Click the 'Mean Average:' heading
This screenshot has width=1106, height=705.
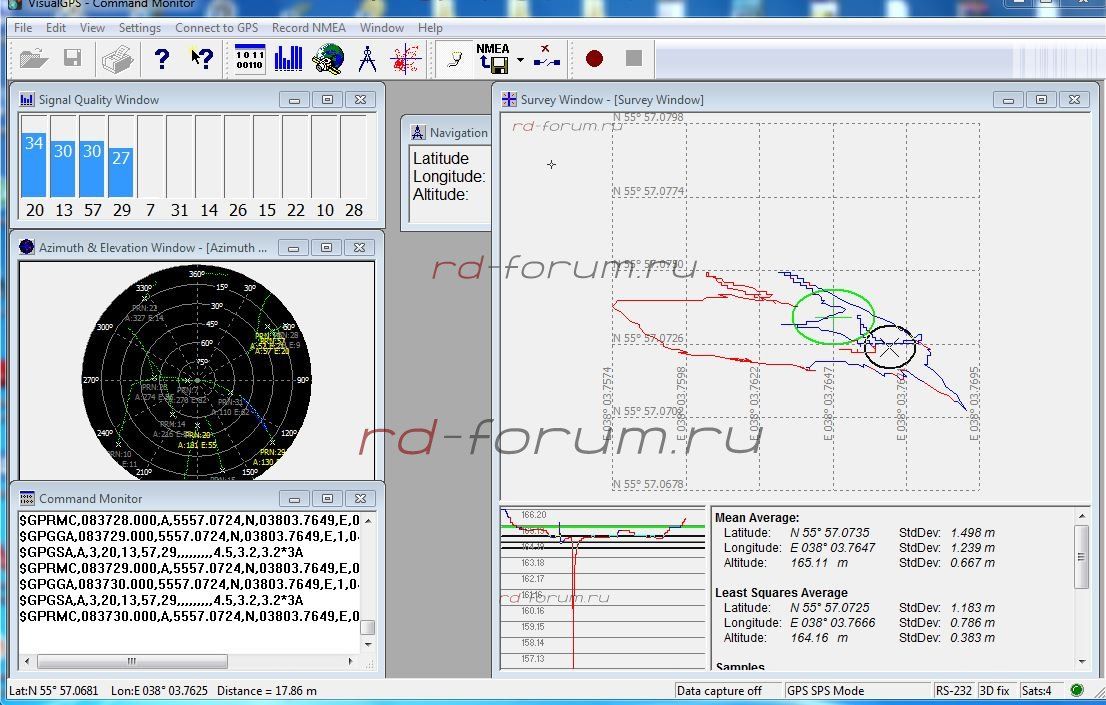(x=757, y=517)
